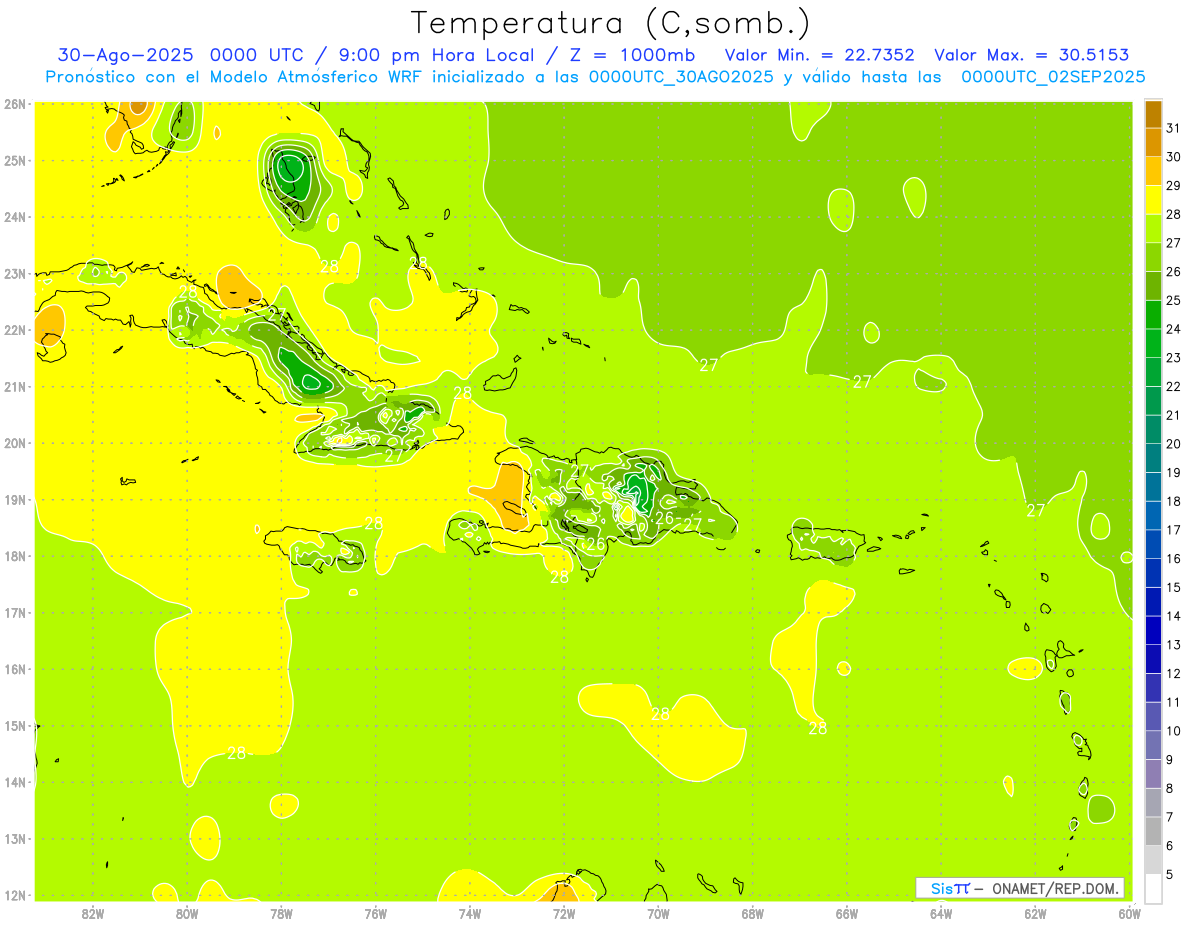
Task: Click the latitude label "17N"
Action: point(15,613)
